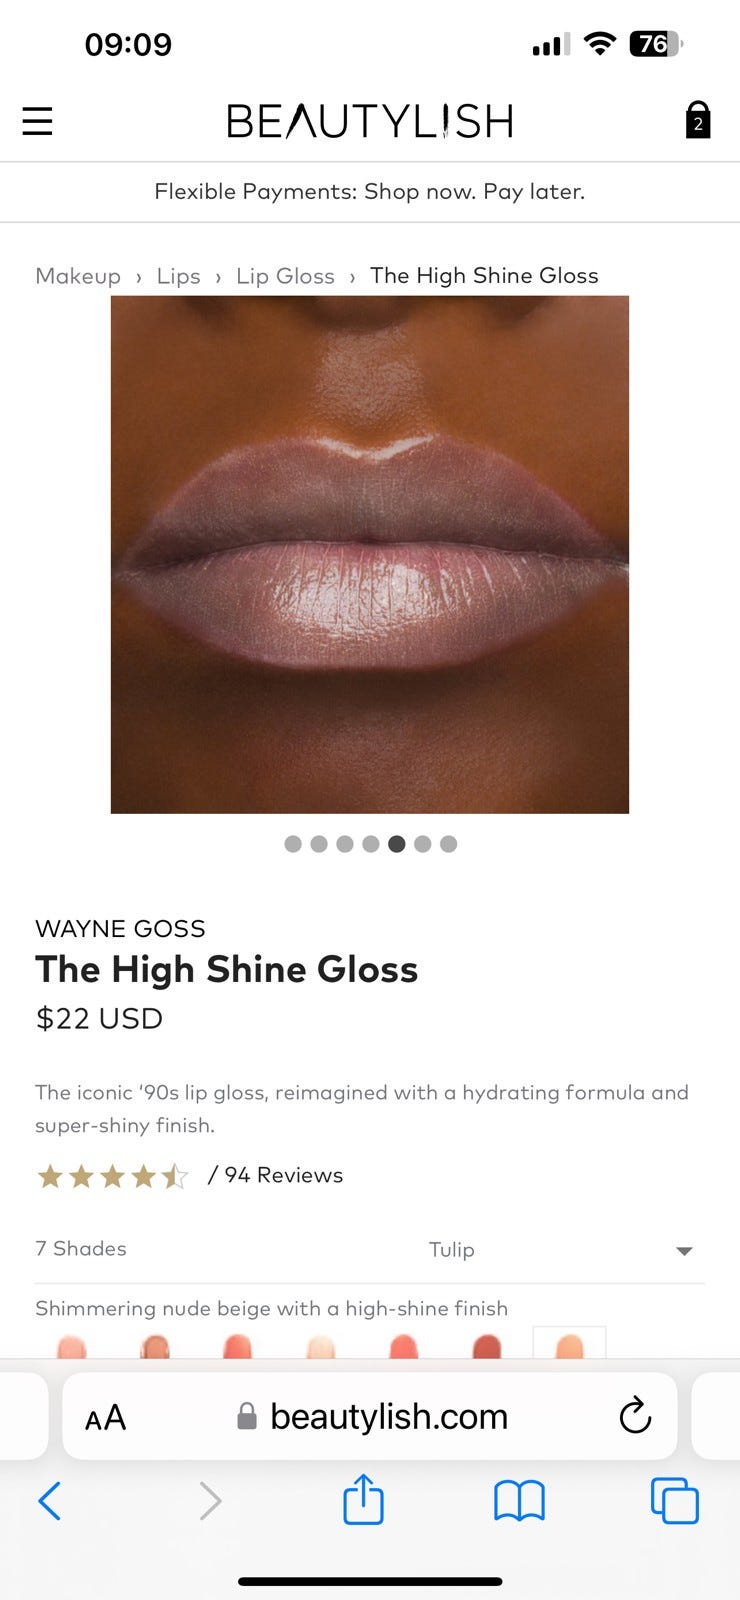
Task: Open the hamburger navigation menu
Action: click(37, 121)
